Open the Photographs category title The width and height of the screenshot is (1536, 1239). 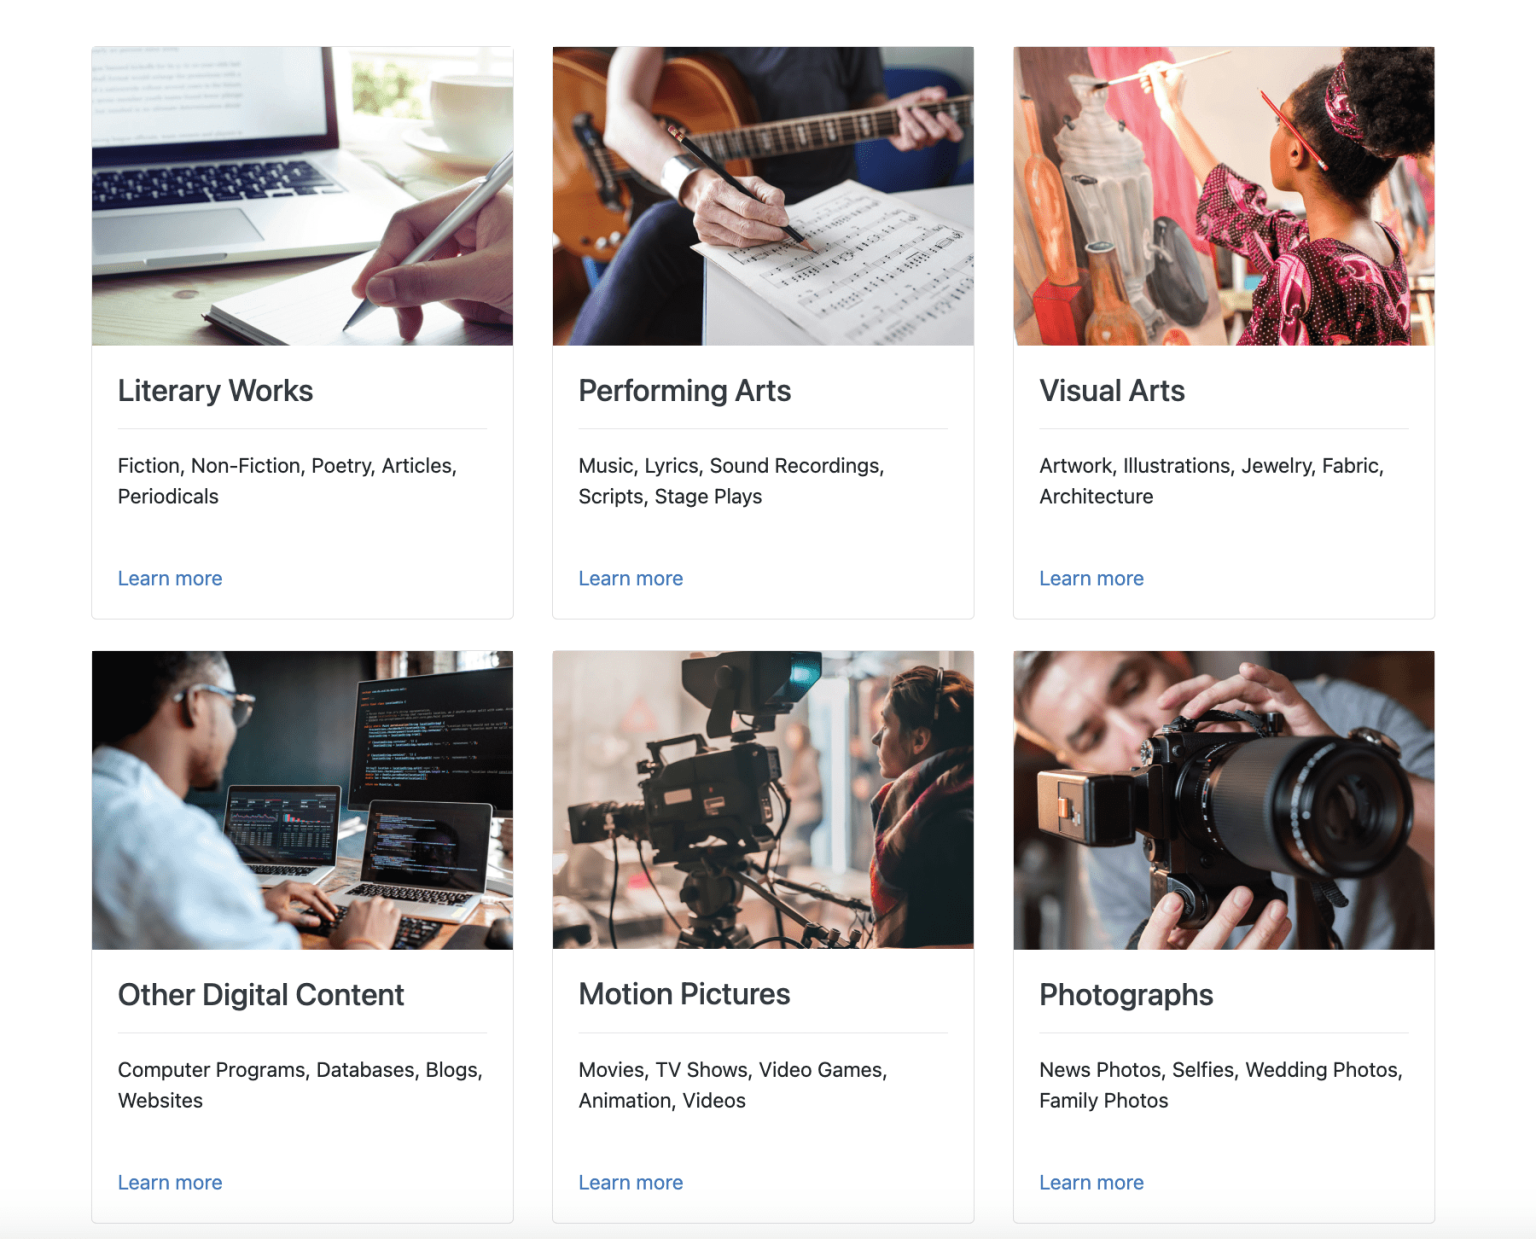tap(1126, 995)
